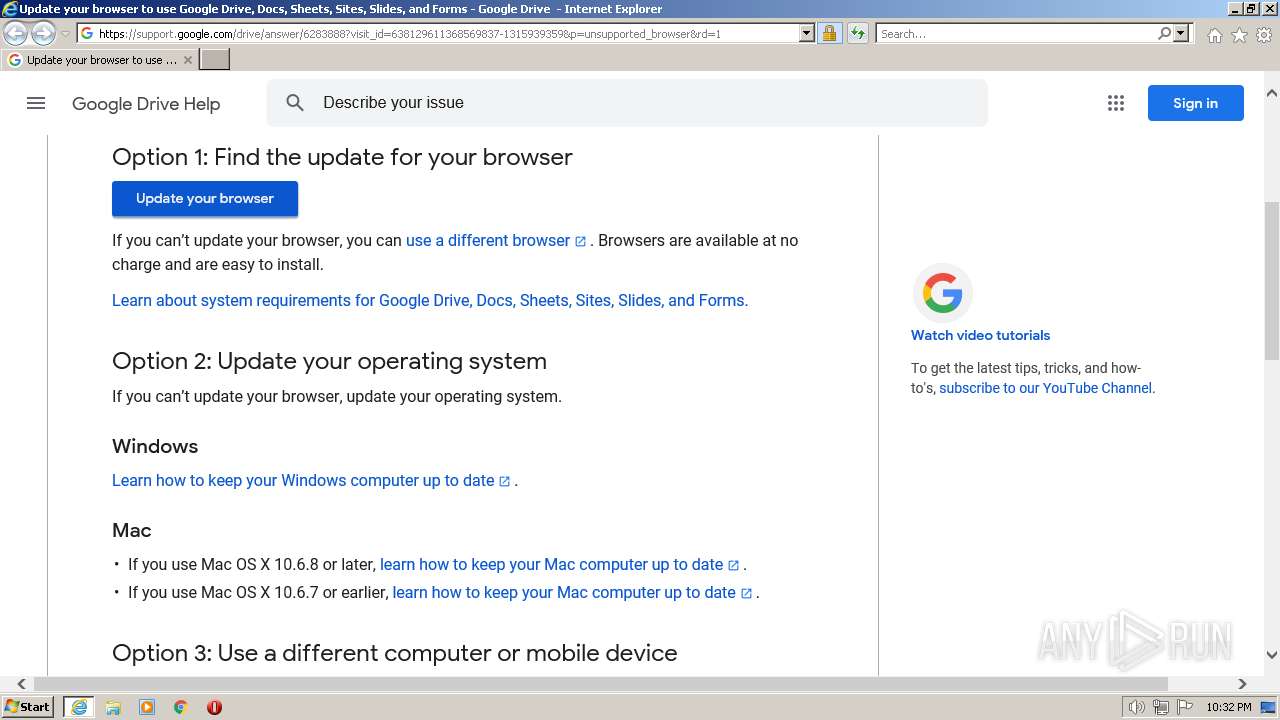
Task: Open the red Opera taskbar icon
Action: point(214,707)
